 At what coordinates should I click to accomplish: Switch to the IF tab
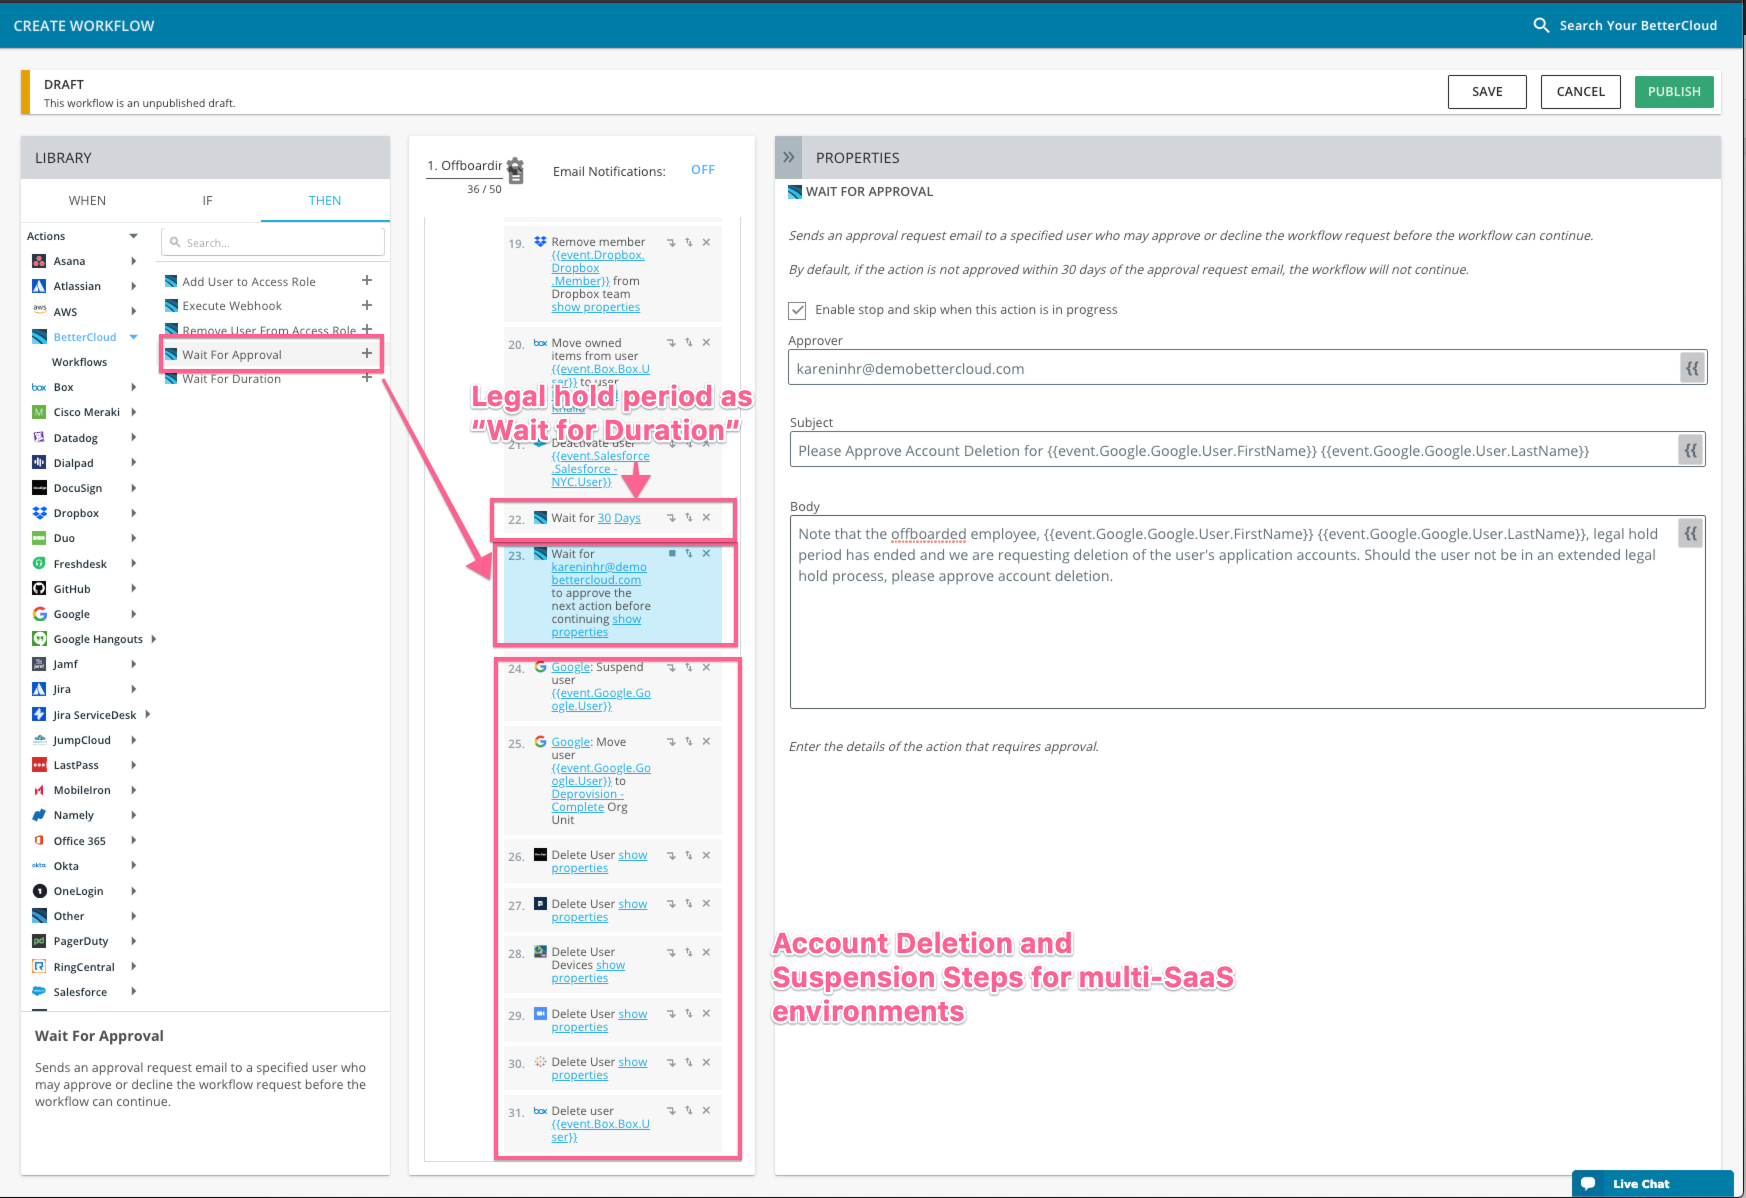click(x=207, y=200)
